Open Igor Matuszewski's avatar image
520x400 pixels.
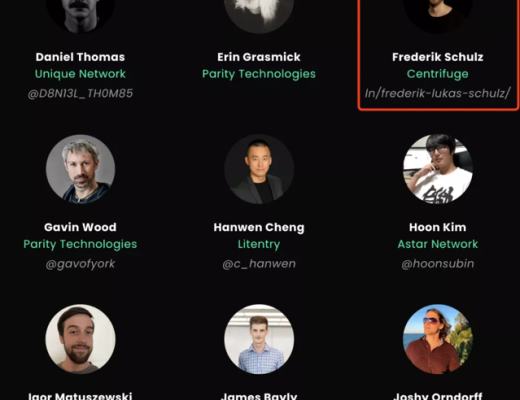(x=80, y=339)
